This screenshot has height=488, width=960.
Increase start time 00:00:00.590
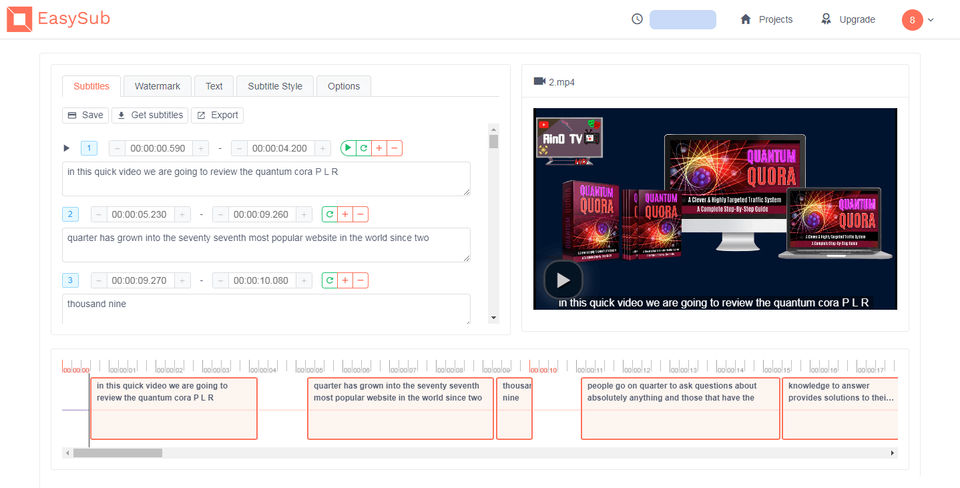(x=200, y=148)
